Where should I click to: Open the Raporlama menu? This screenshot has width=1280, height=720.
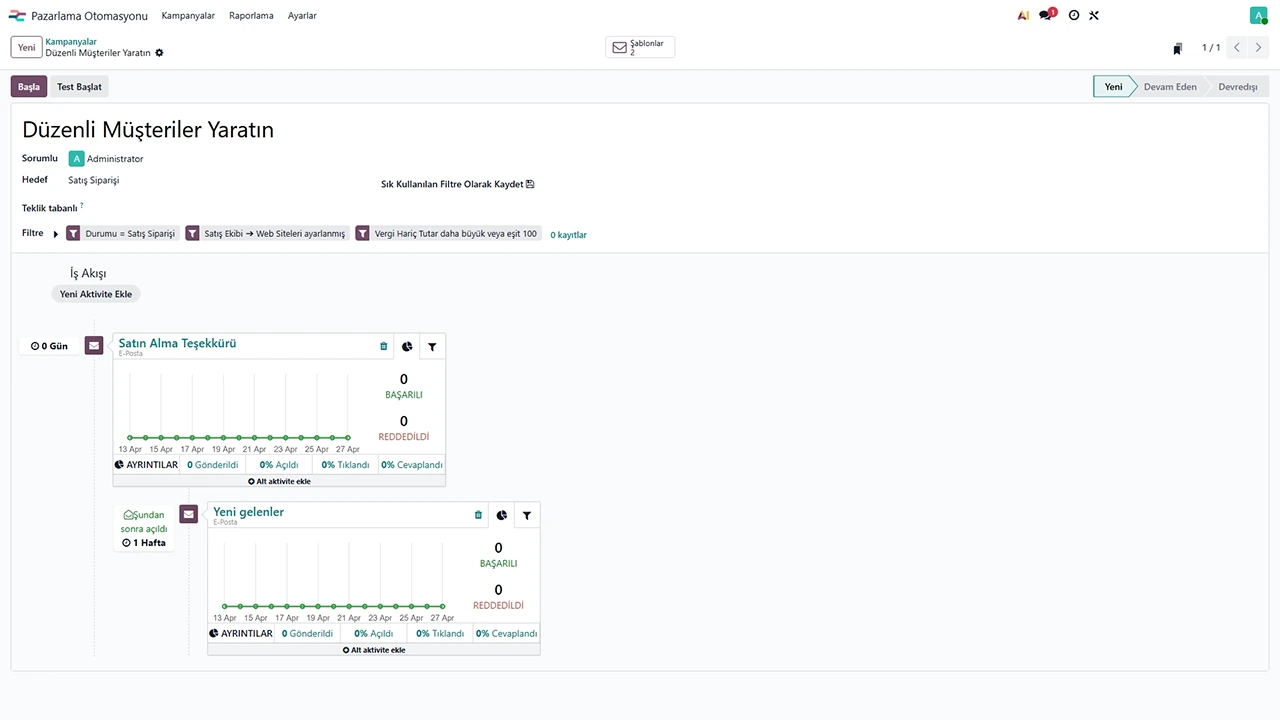pyautogui.click(x=251, y=16)
